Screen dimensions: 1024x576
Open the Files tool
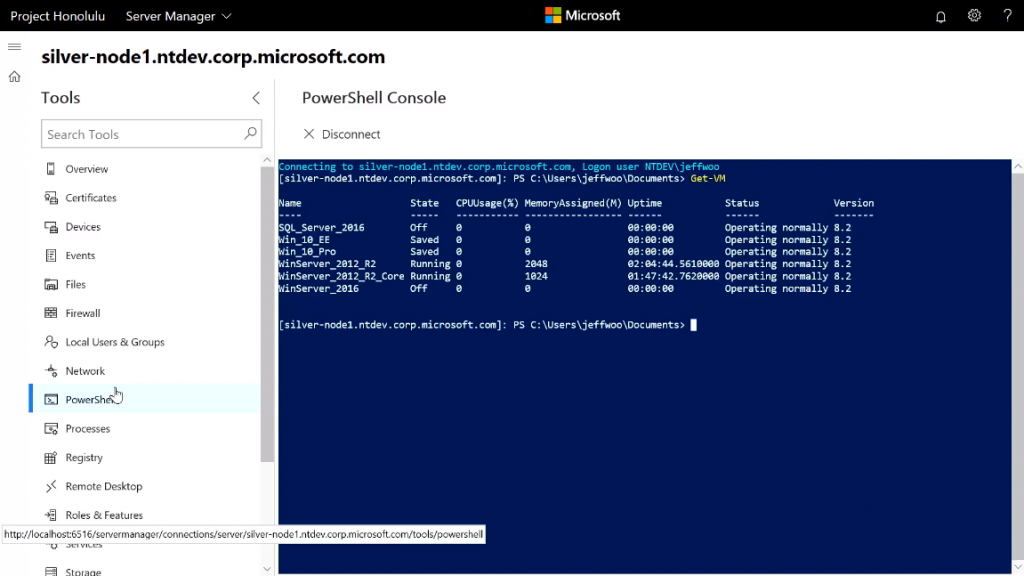(76, 284)
